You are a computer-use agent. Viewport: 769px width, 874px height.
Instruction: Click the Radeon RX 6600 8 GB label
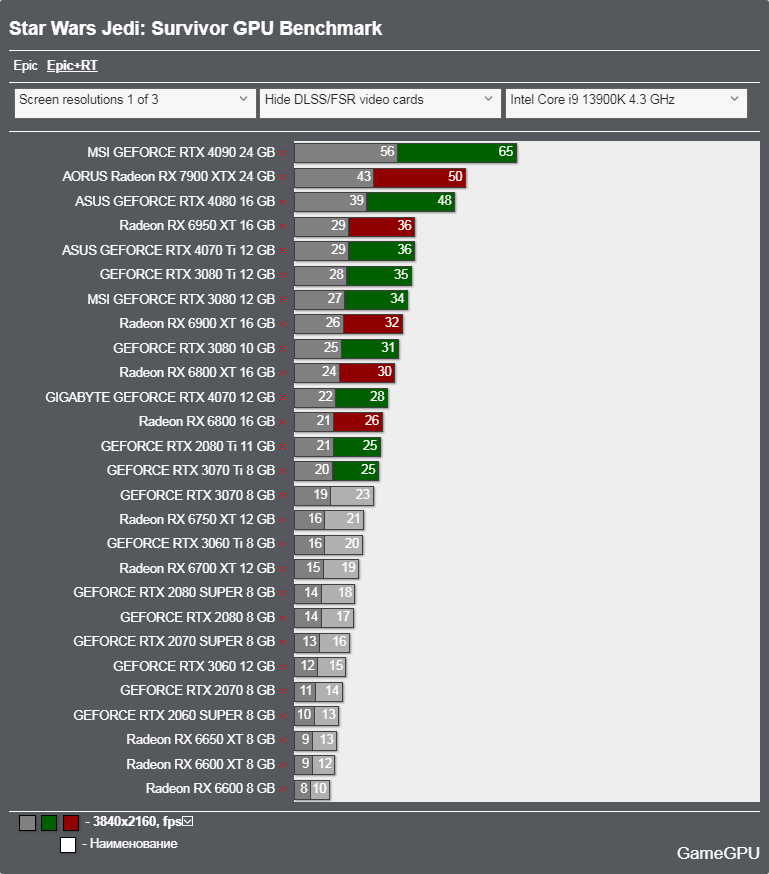(x=211, y=789)
